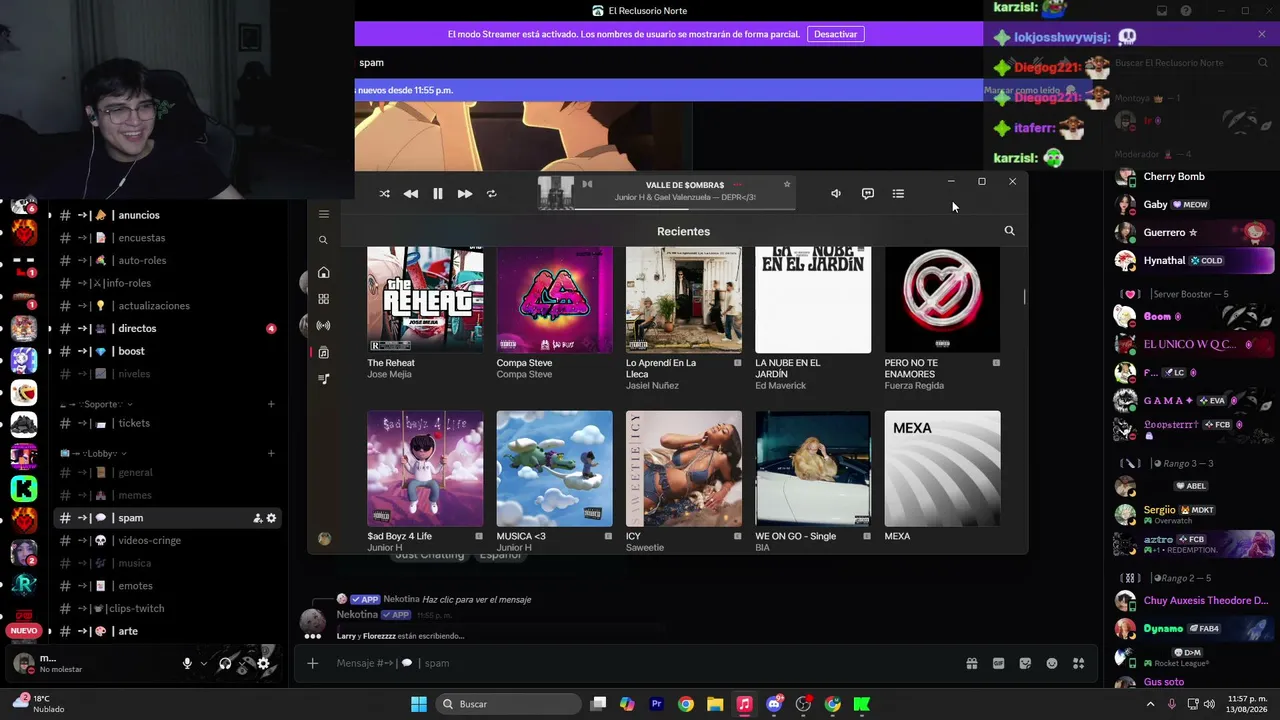Grab the music library vertical scrollbar
The width and height of the screenshot is (1280, 720).
click(1023, 297)
